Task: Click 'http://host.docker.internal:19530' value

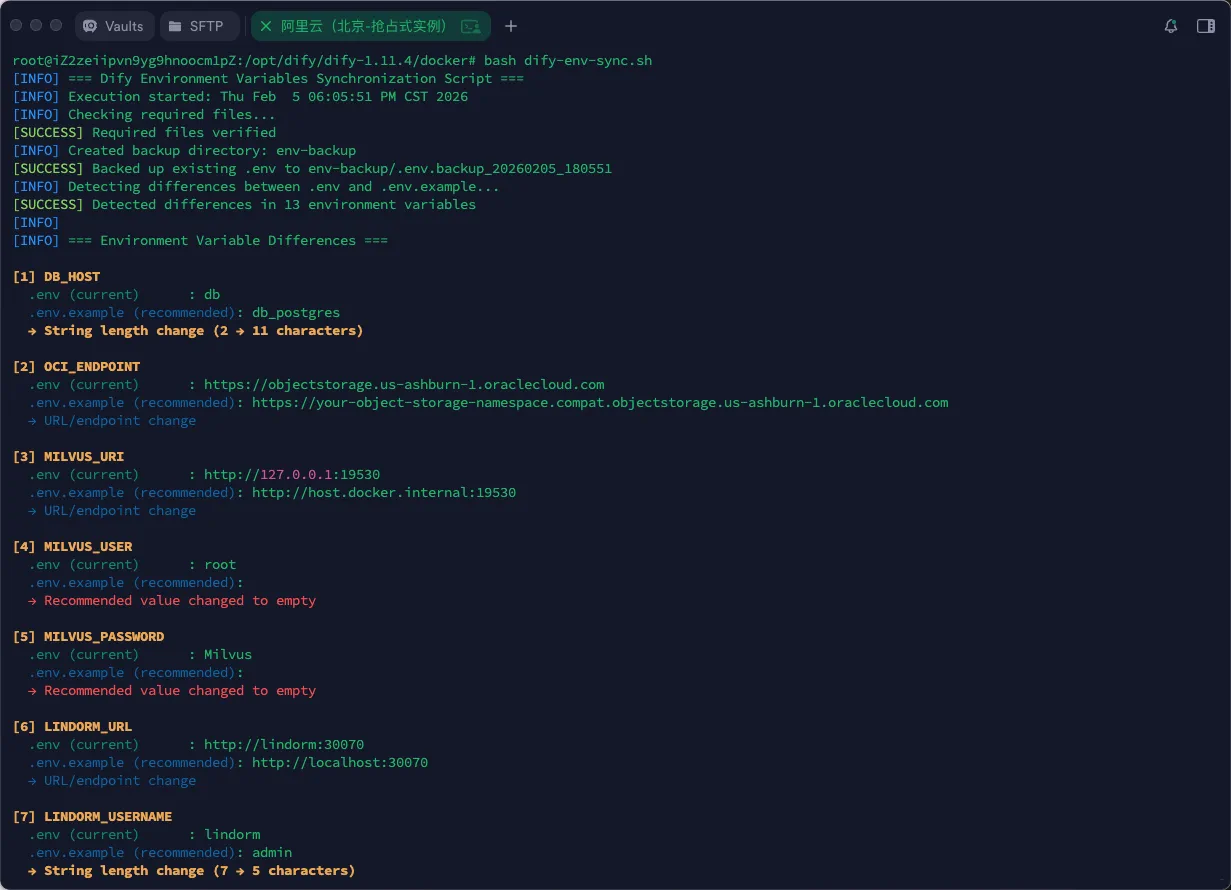Action: point(384,492)
